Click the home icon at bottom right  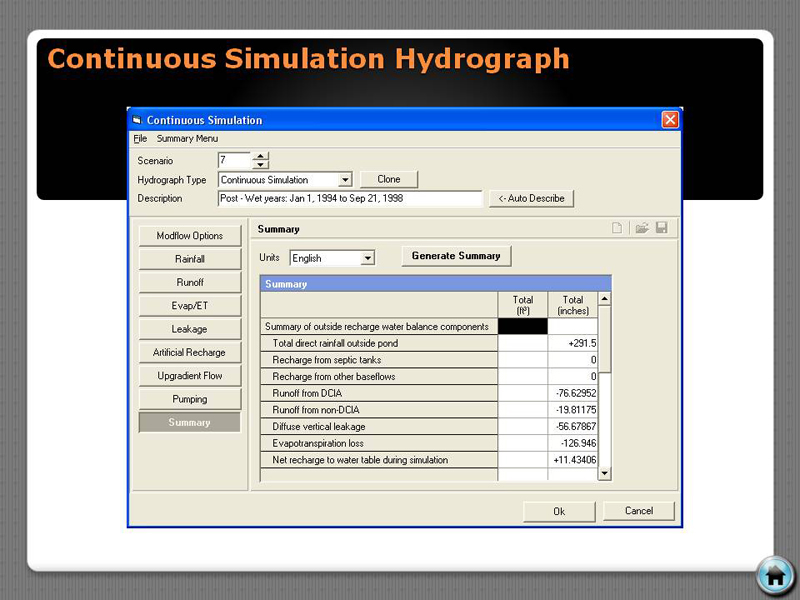pos(774,575)
